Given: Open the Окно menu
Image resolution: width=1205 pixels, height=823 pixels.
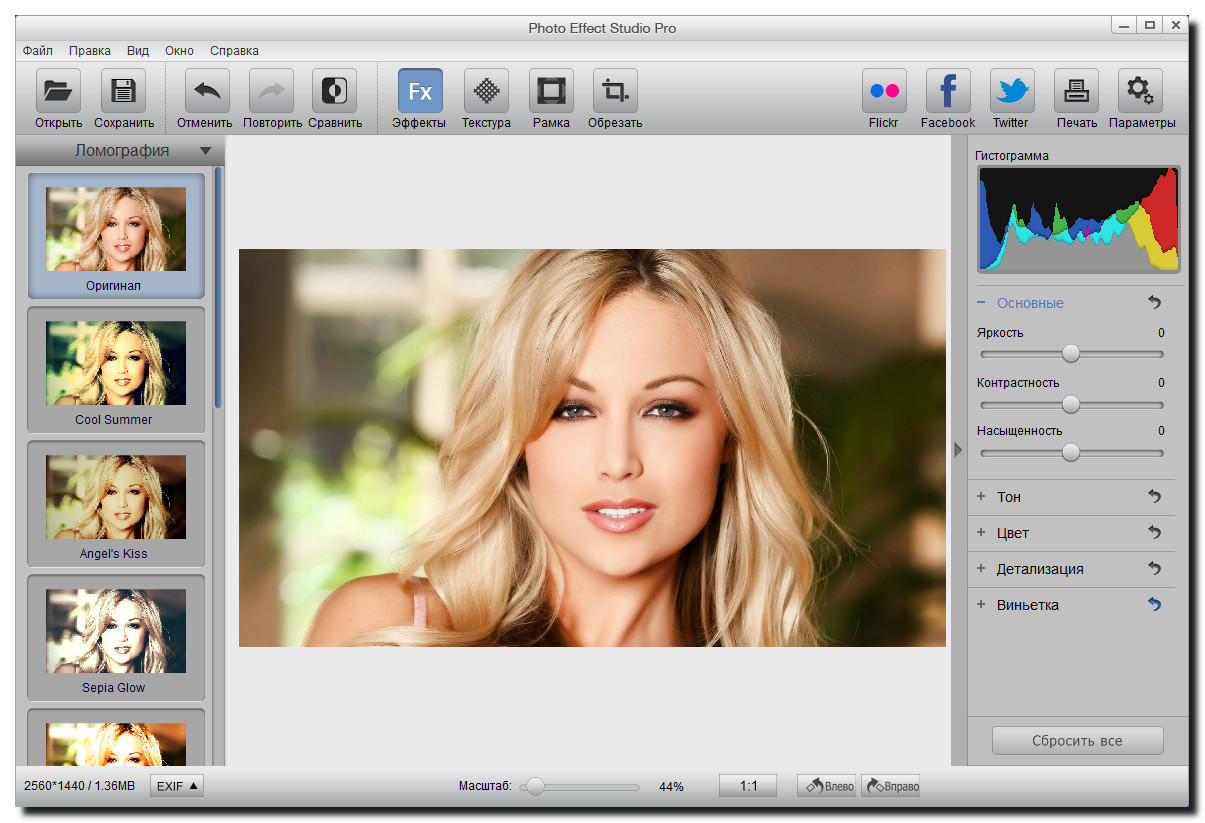Looking at the screenshot, I should [x=180, y=51].
